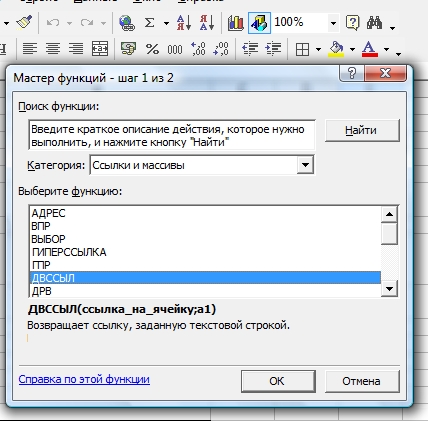Open the zoom 100% dropdown
This screenshot has width=428, height=421.
point(333,23)
